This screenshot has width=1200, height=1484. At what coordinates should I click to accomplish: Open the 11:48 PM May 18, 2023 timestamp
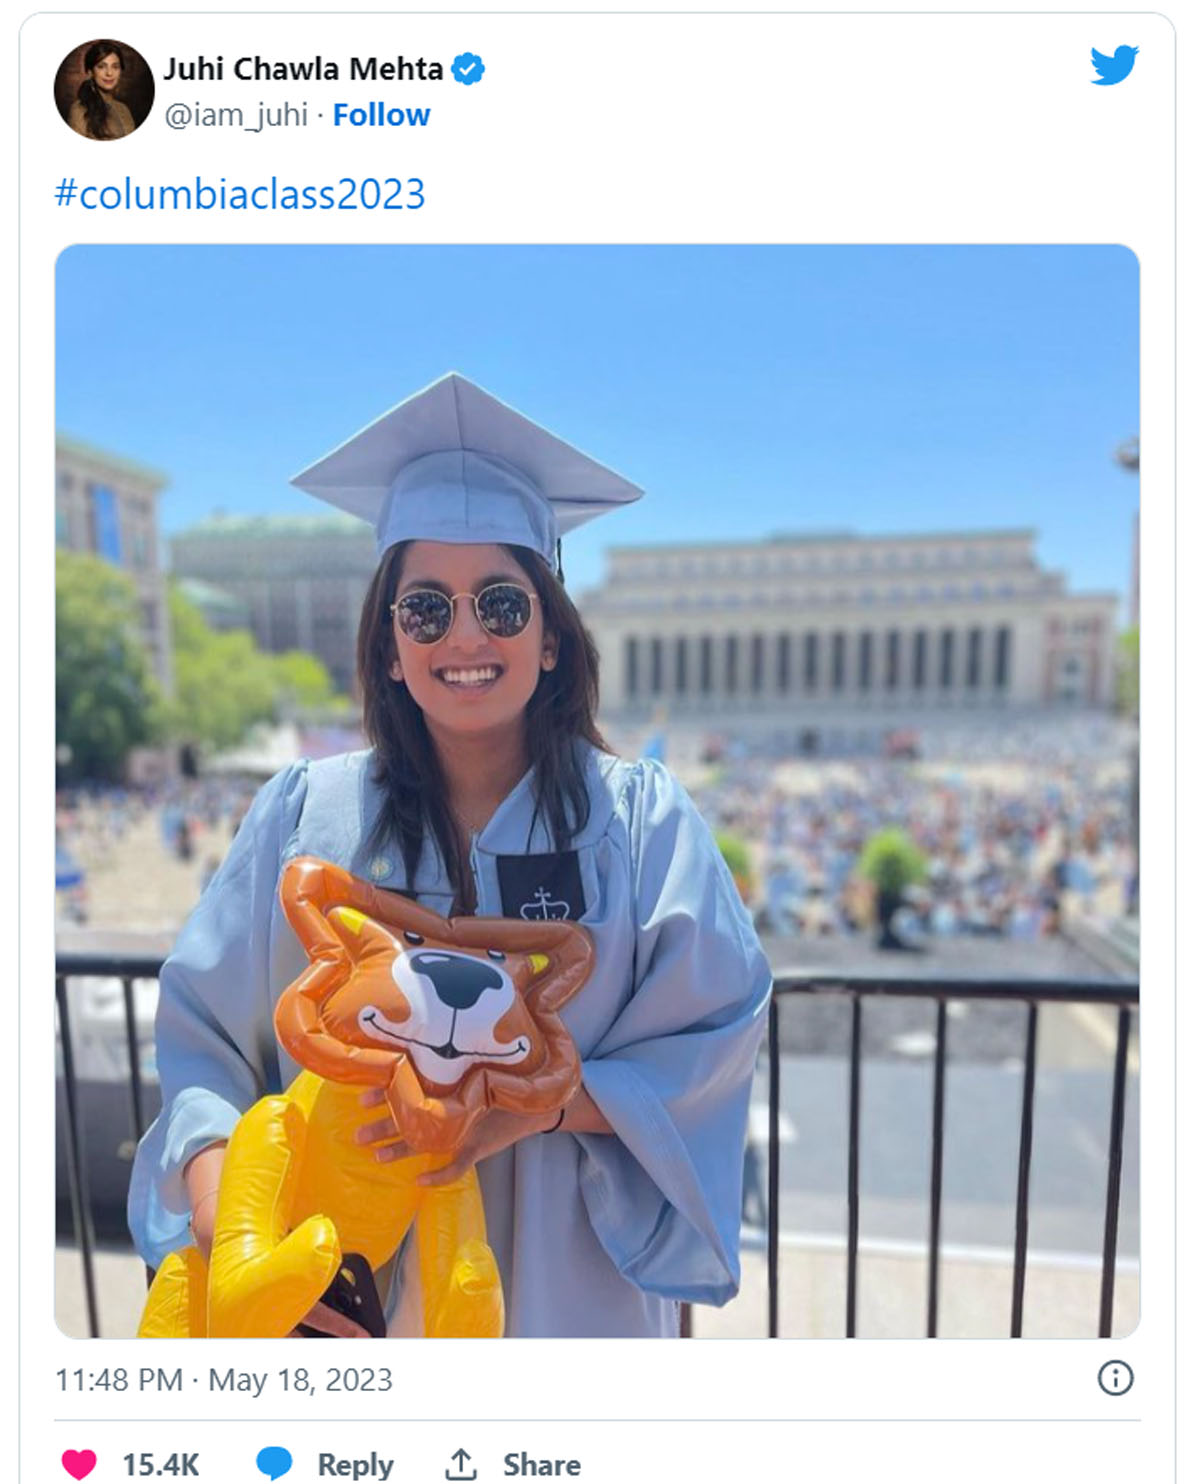click(x=224, y=1380)
